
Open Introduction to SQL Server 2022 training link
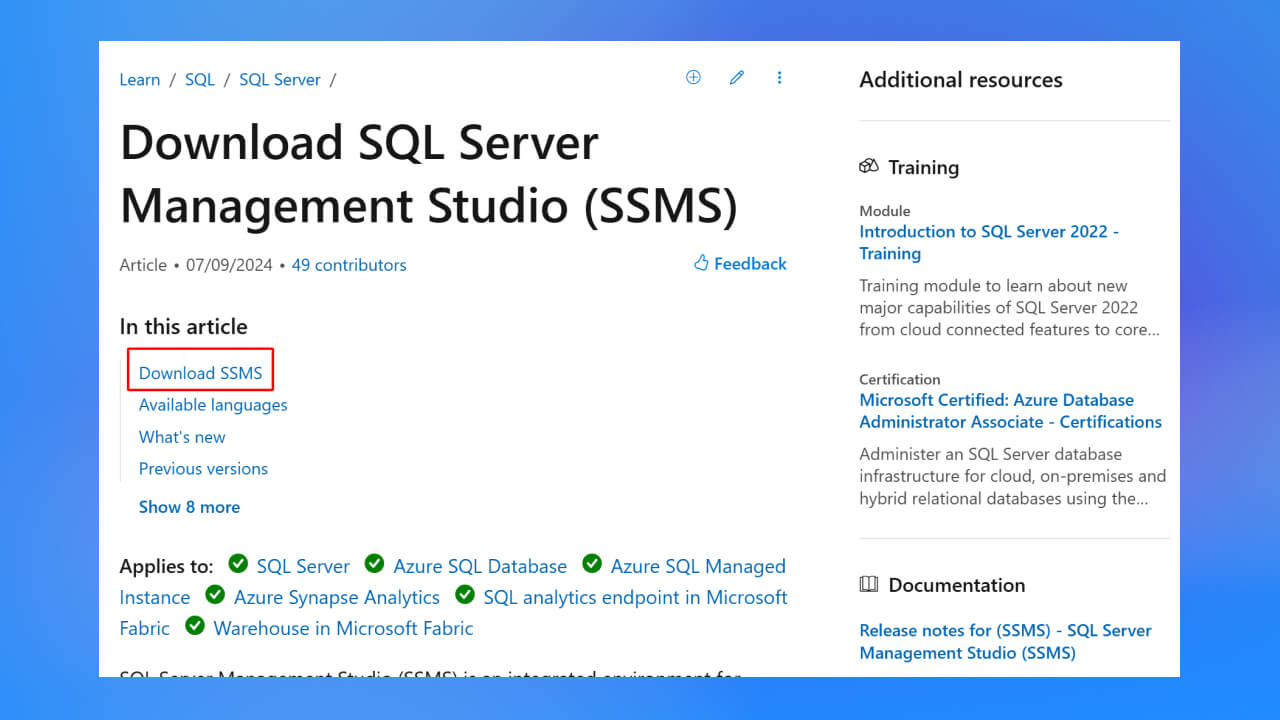pyautogui.click(x=989, y=242)
